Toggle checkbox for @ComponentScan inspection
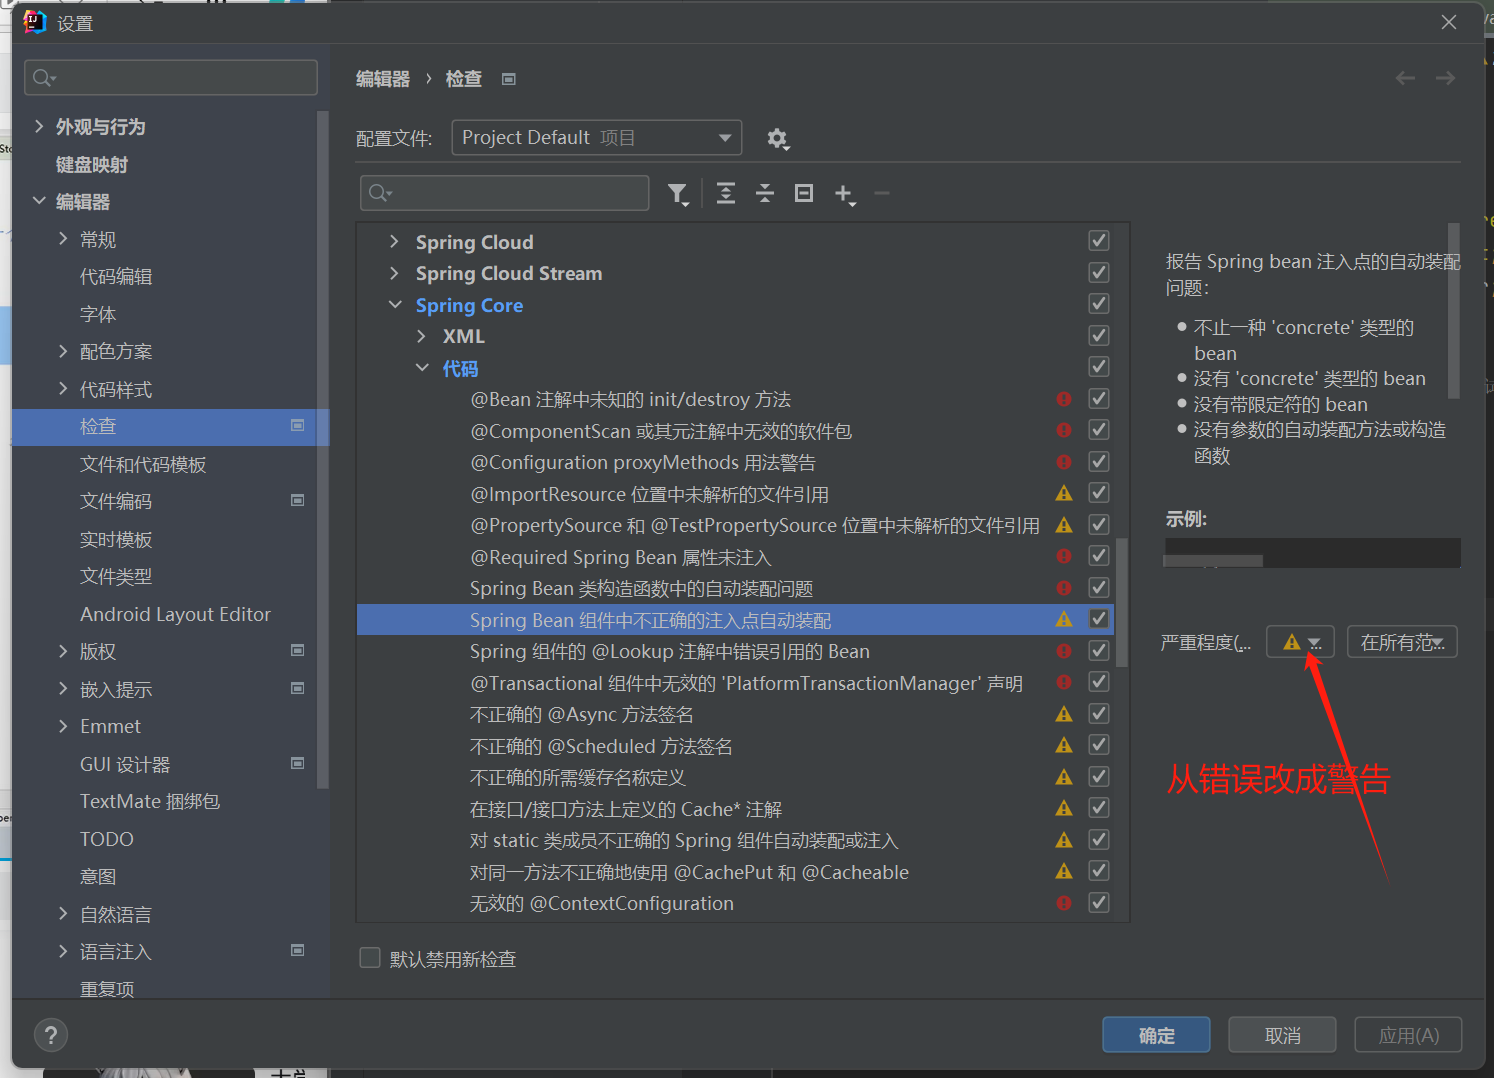Screen dimensions: 1494x1078 1099,430
